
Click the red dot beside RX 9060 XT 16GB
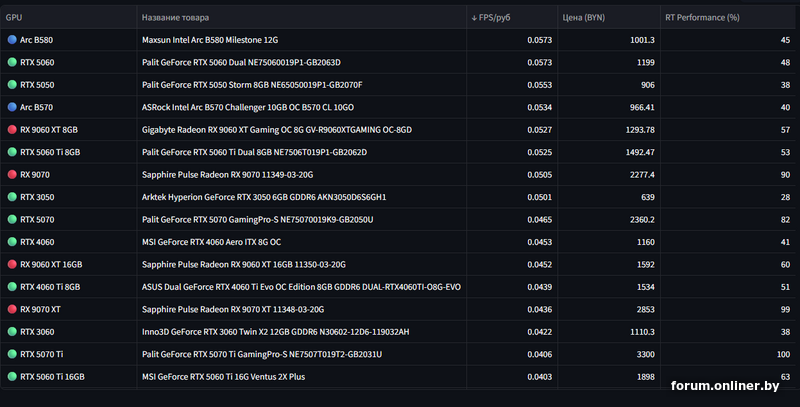point(12,264)
